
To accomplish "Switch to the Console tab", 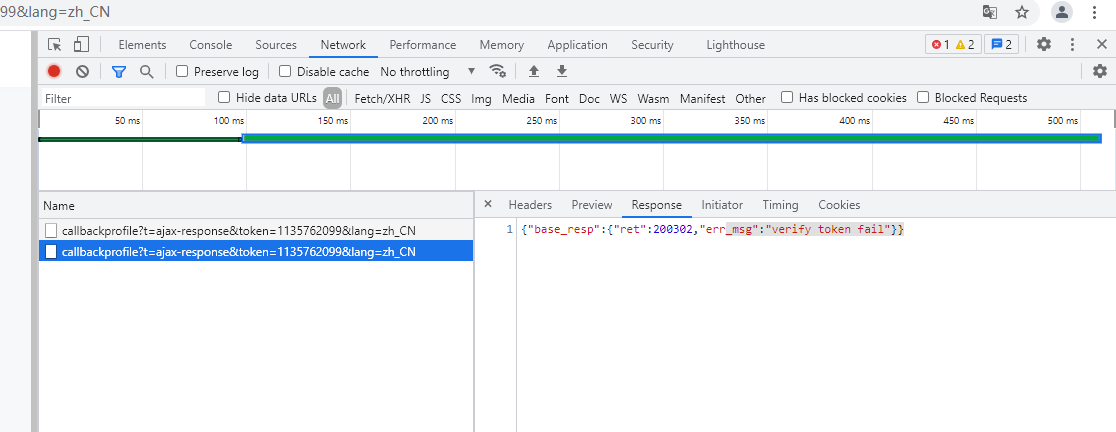I will [x=211, y=45].
